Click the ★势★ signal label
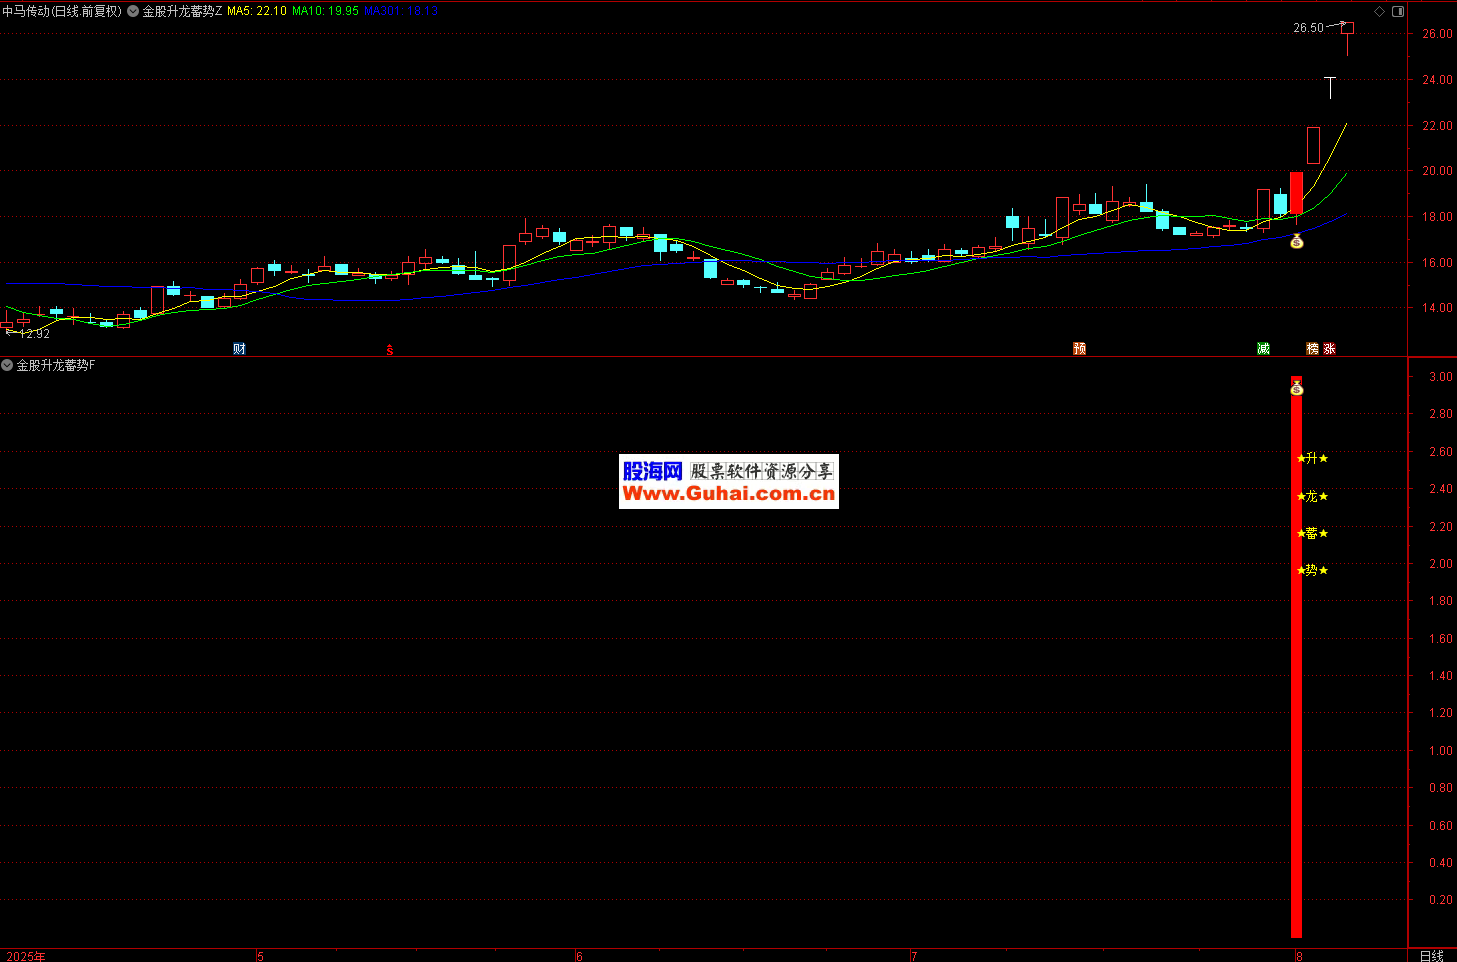 coord(1313,570)
